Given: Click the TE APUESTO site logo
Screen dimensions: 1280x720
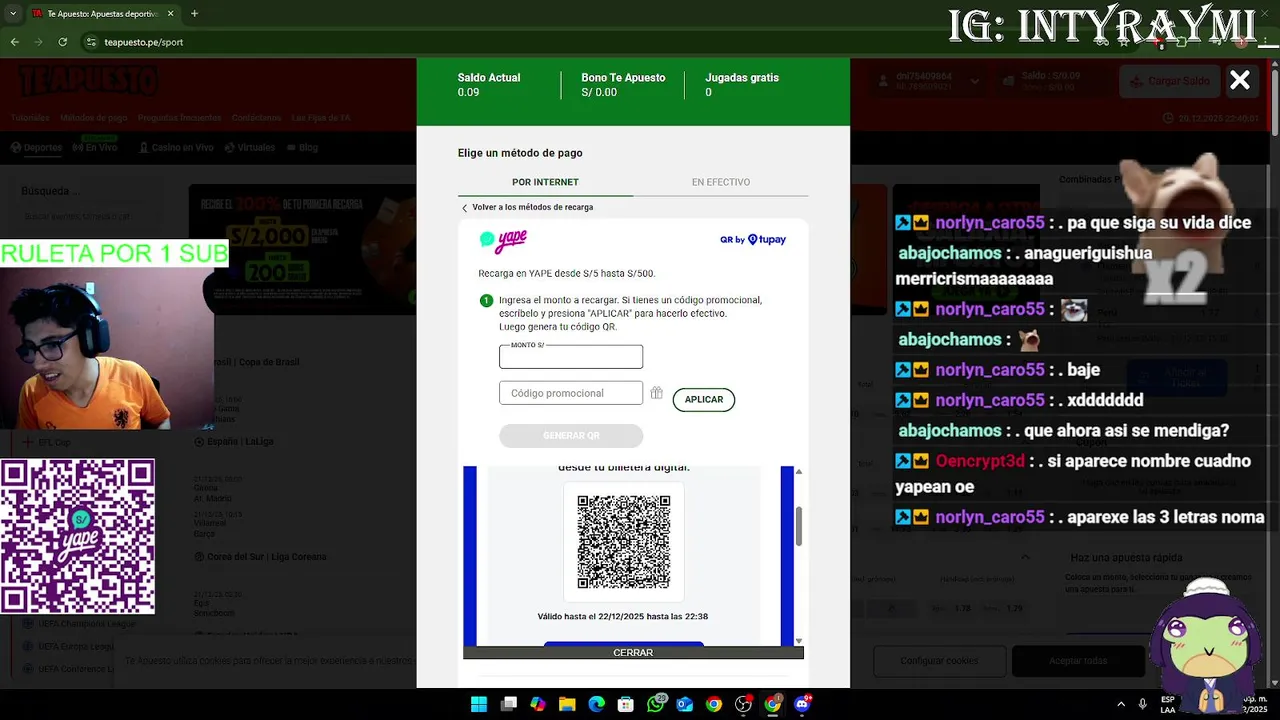Looking at the screenshot, I should [x=88, y=81].
